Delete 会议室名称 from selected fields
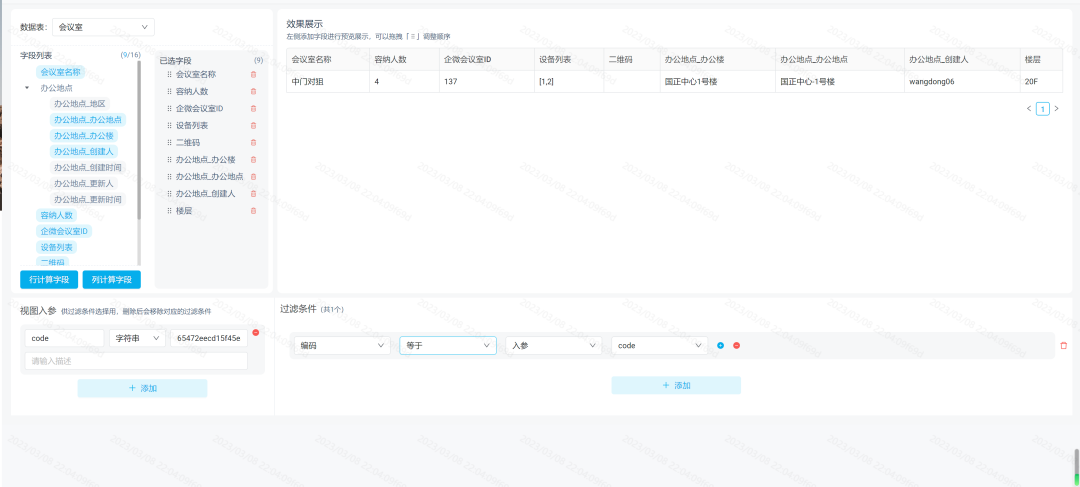Screen dimensions: 1080x487 point(253,74)
